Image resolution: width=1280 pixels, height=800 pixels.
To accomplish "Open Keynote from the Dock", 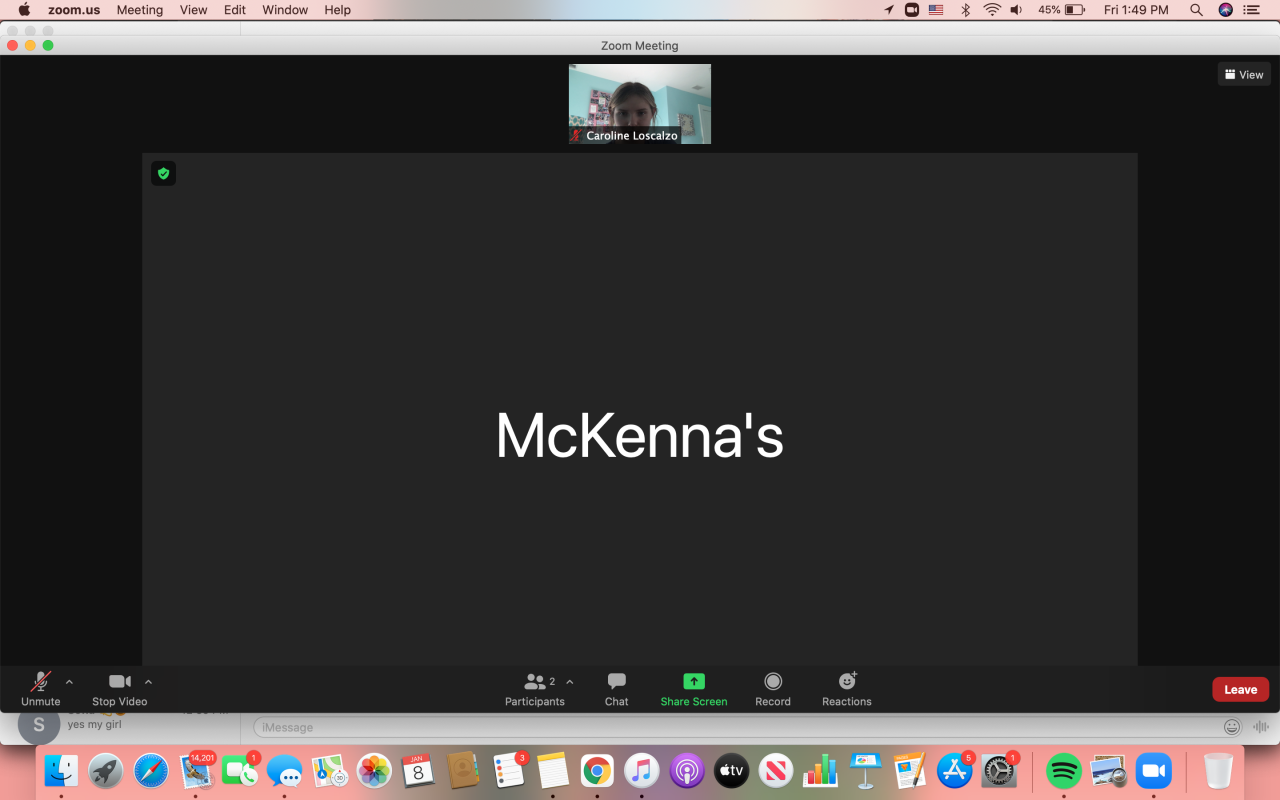I will 865,770.
